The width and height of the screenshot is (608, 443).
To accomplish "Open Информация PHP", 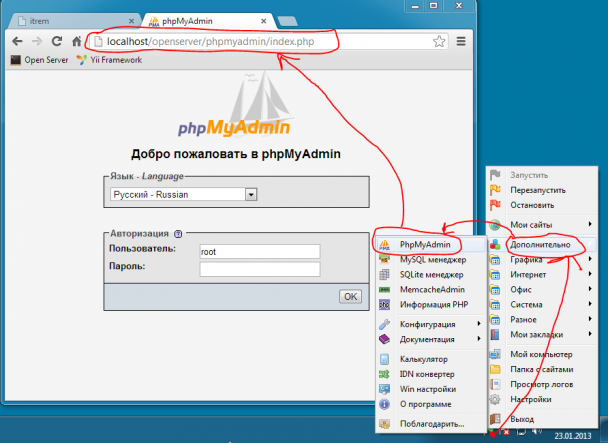I will tap(431, 305).
